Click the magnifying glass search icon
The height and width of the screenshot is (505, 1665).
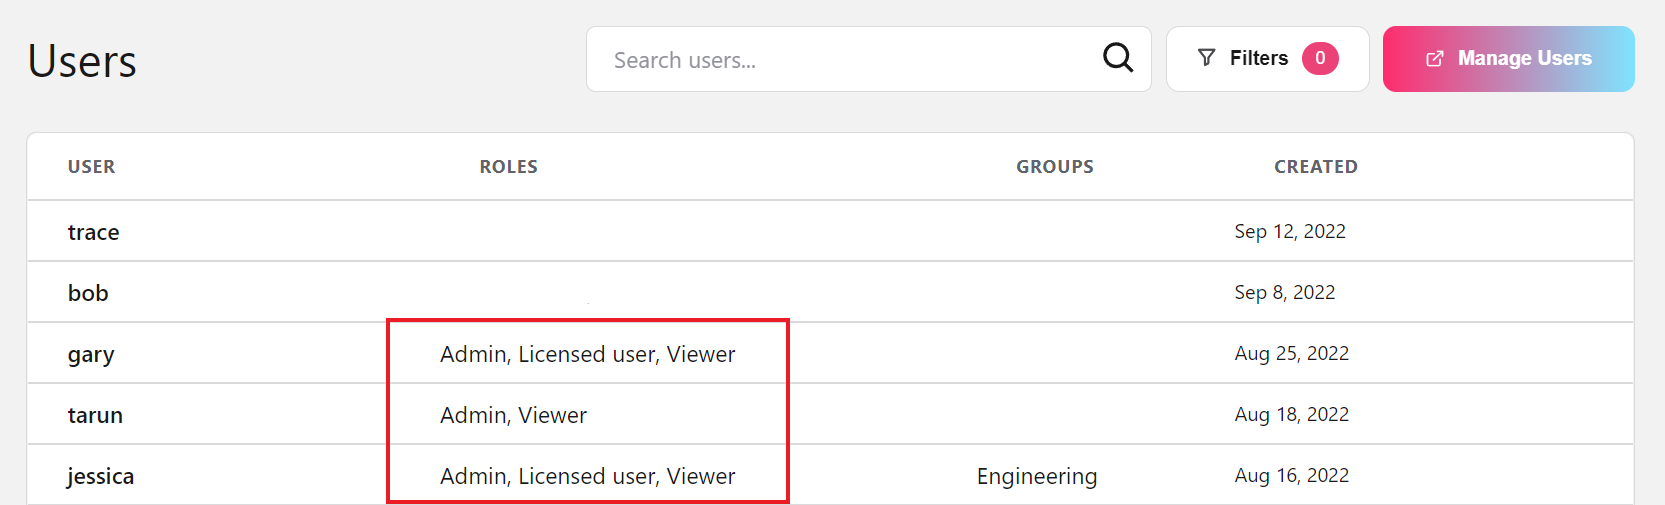(x=1118, y=57)
